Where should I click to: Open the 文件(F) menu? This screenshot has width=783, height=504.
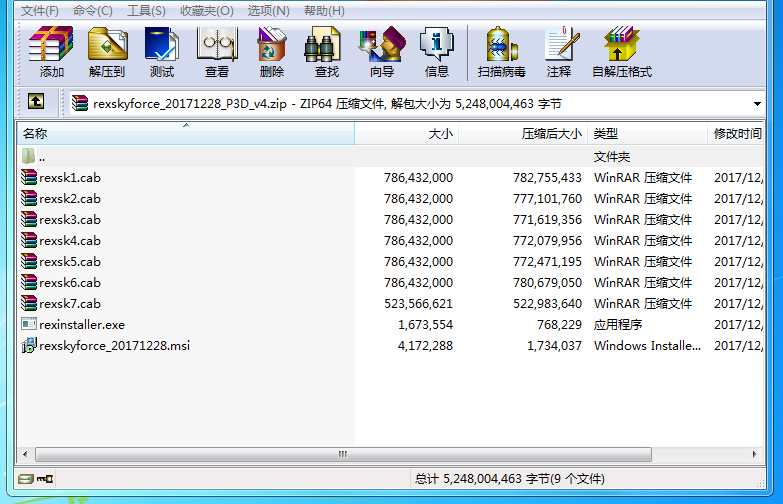click(x=39, y=10)
